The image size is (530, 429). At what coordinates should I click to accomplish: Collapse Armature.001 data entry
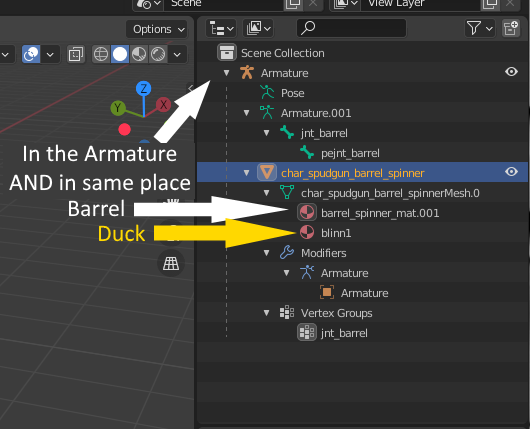pyautogui.click(x=246, y=113)
